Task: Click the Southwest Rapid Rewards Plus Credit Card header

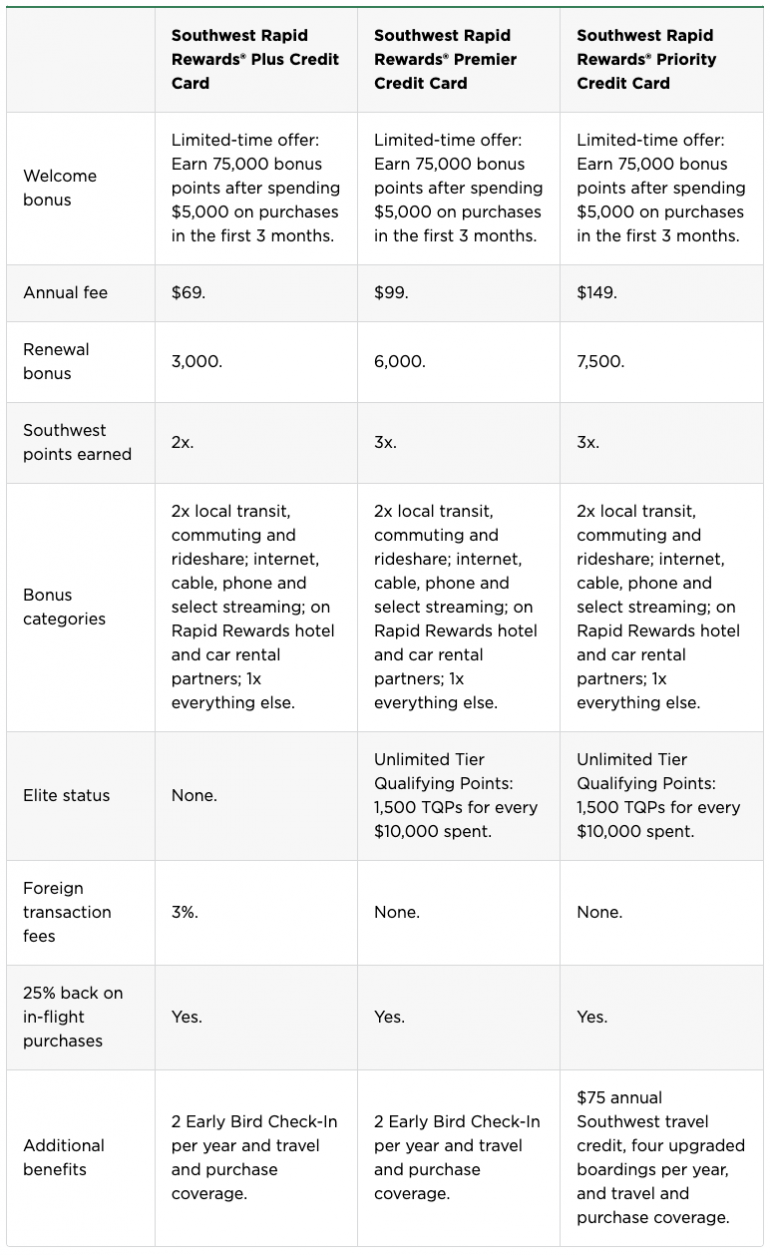Action: click(x=255, y=60)
